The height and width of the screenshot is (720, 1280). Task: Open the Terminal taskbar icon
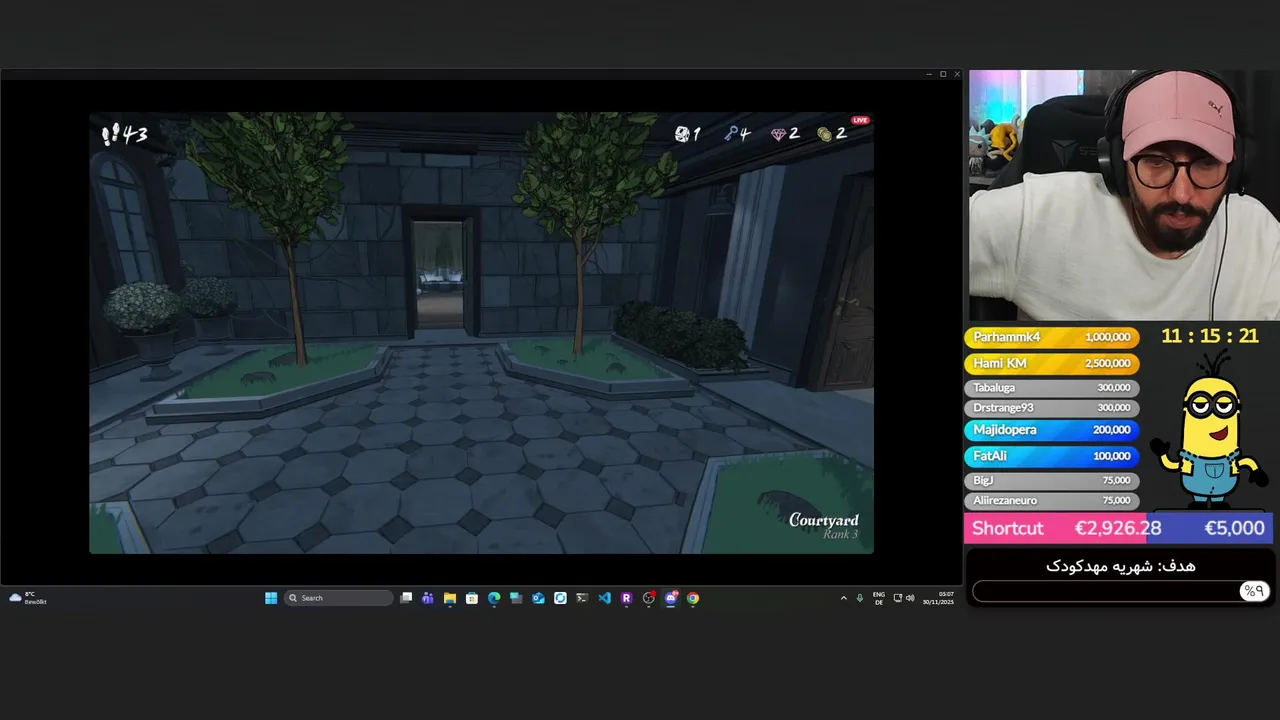(582, 598)
